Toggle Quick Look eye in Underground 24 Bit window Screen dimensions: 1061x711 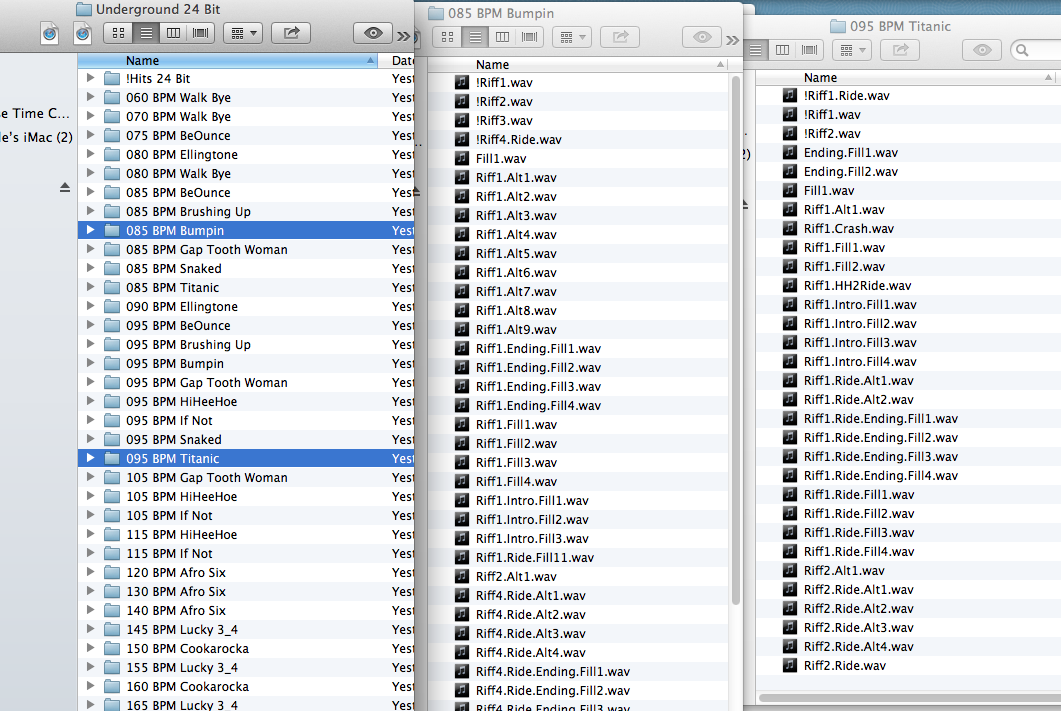coord(373,33)
